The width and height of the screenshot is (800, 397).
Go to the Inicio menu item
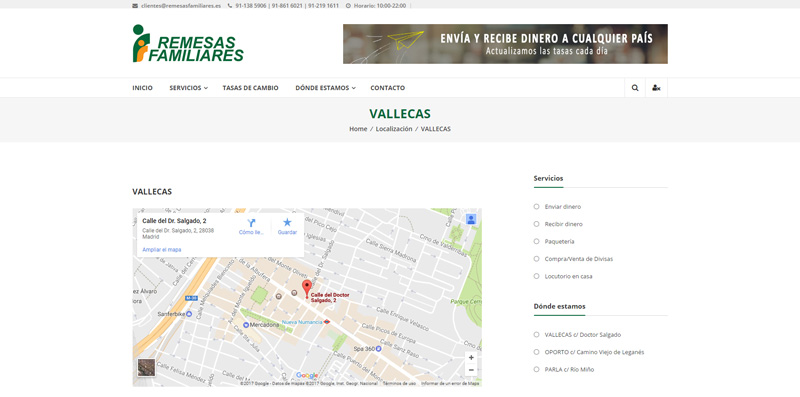(142, 88)
